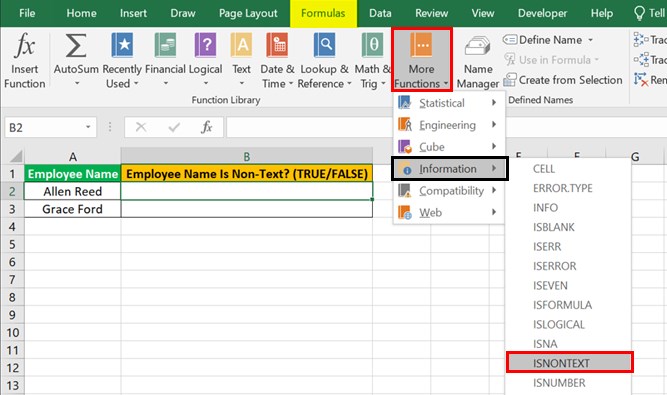
Task: Click the More Functions book icon
Action: pos(421,45)
